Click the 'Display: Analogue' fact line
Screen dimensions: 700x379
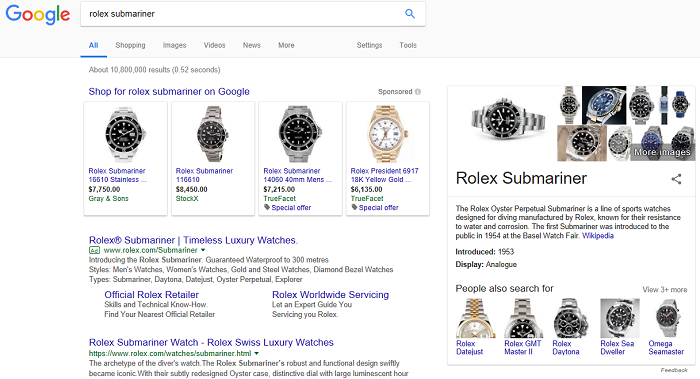click(x=486, y=265)
